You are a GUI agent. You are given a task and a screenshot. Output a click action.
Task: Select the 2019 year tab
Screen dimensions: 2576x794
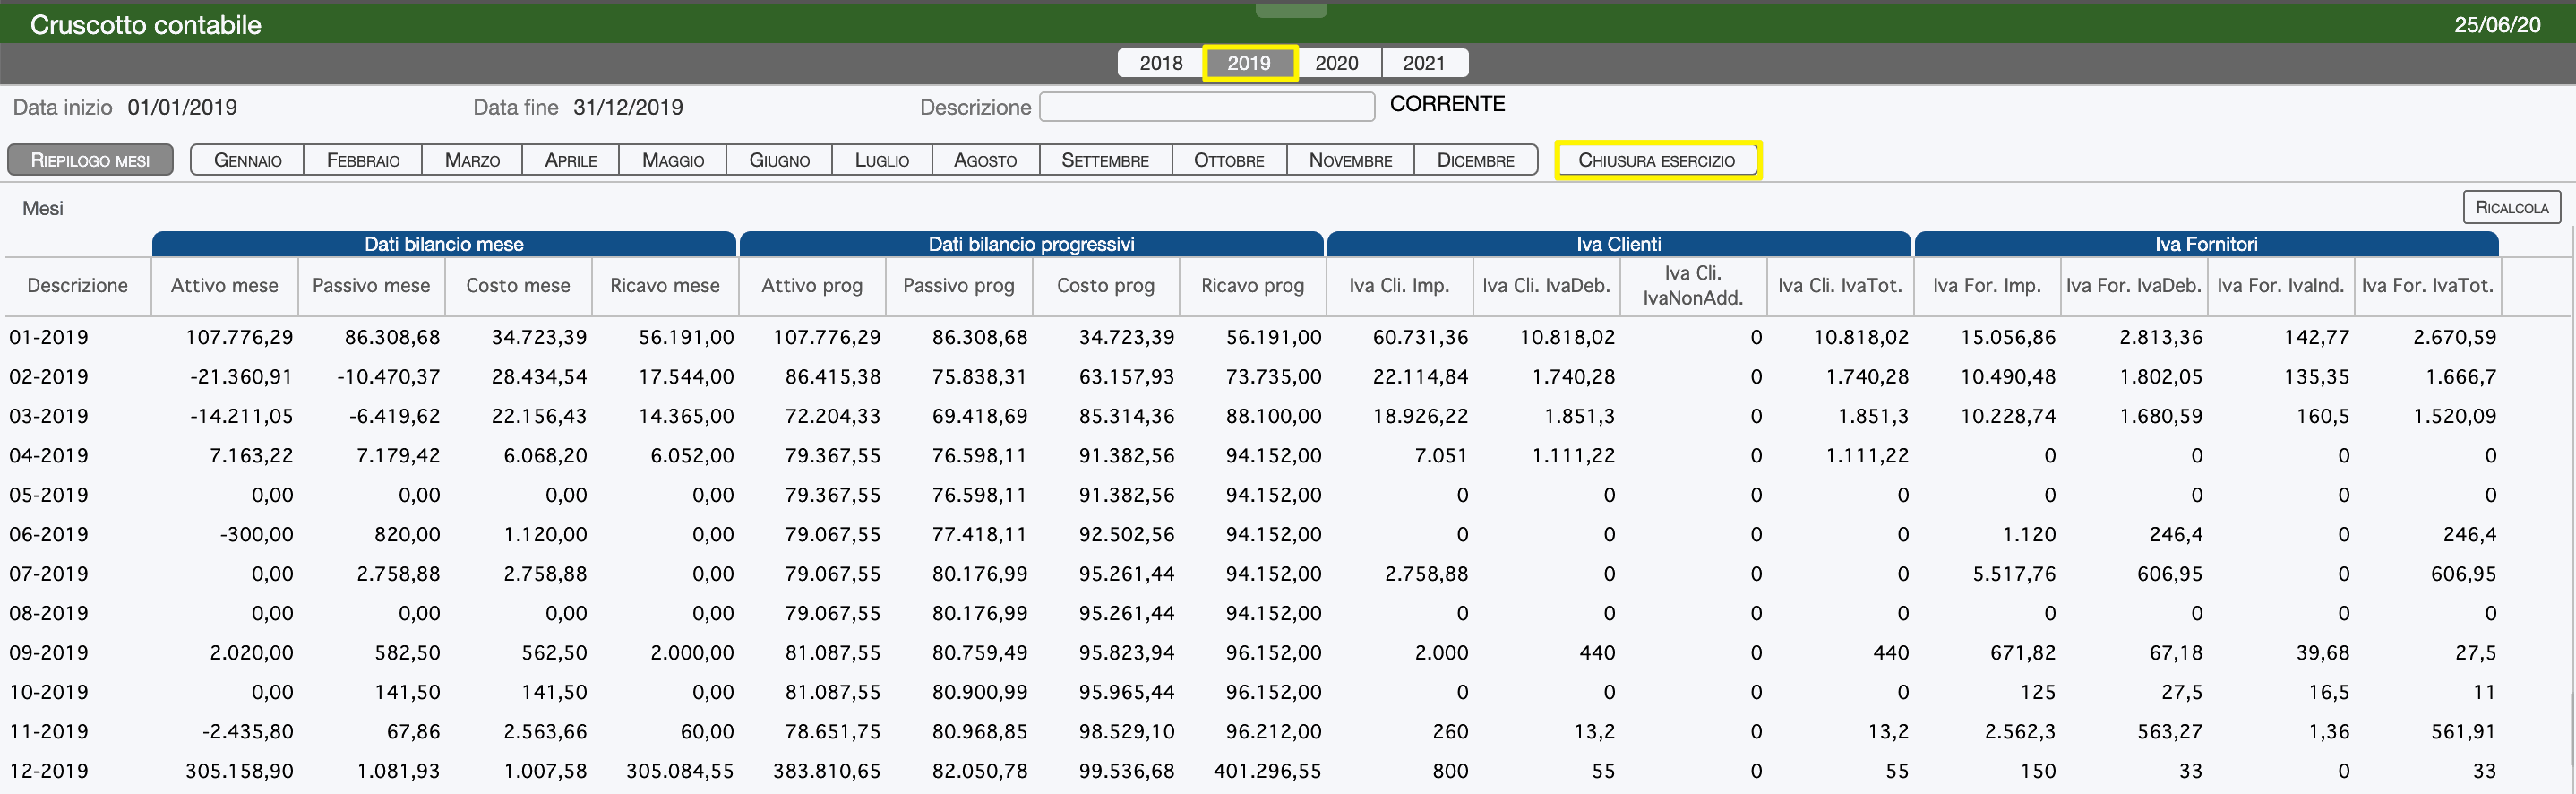click(1249, 63)
